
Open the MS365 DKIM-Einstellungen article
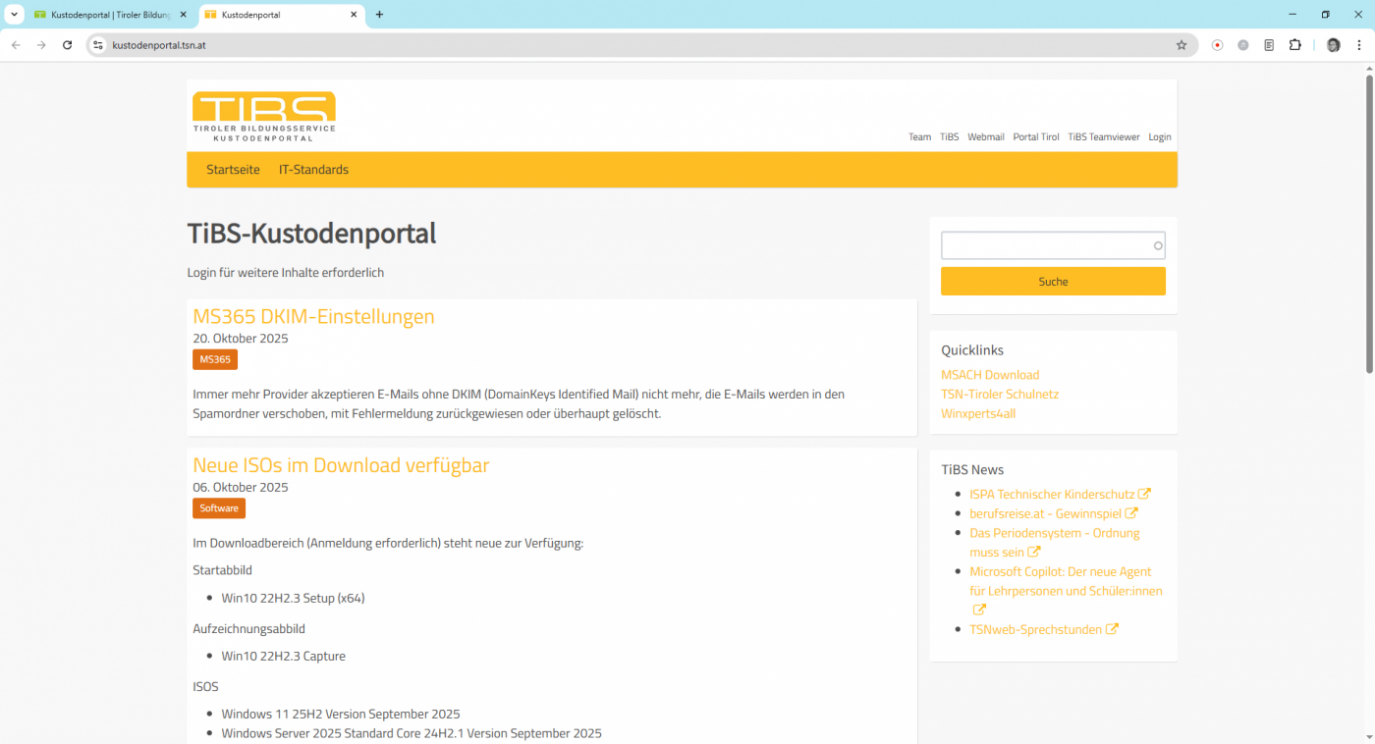point(313,316)
